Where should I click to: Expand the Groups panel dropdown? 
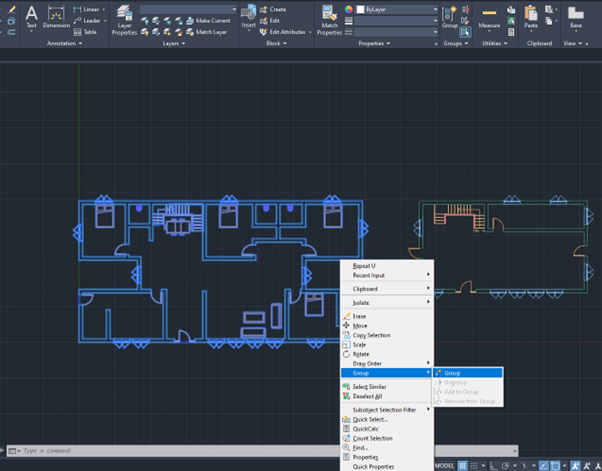pyautogui.click(x=456, y=43)
